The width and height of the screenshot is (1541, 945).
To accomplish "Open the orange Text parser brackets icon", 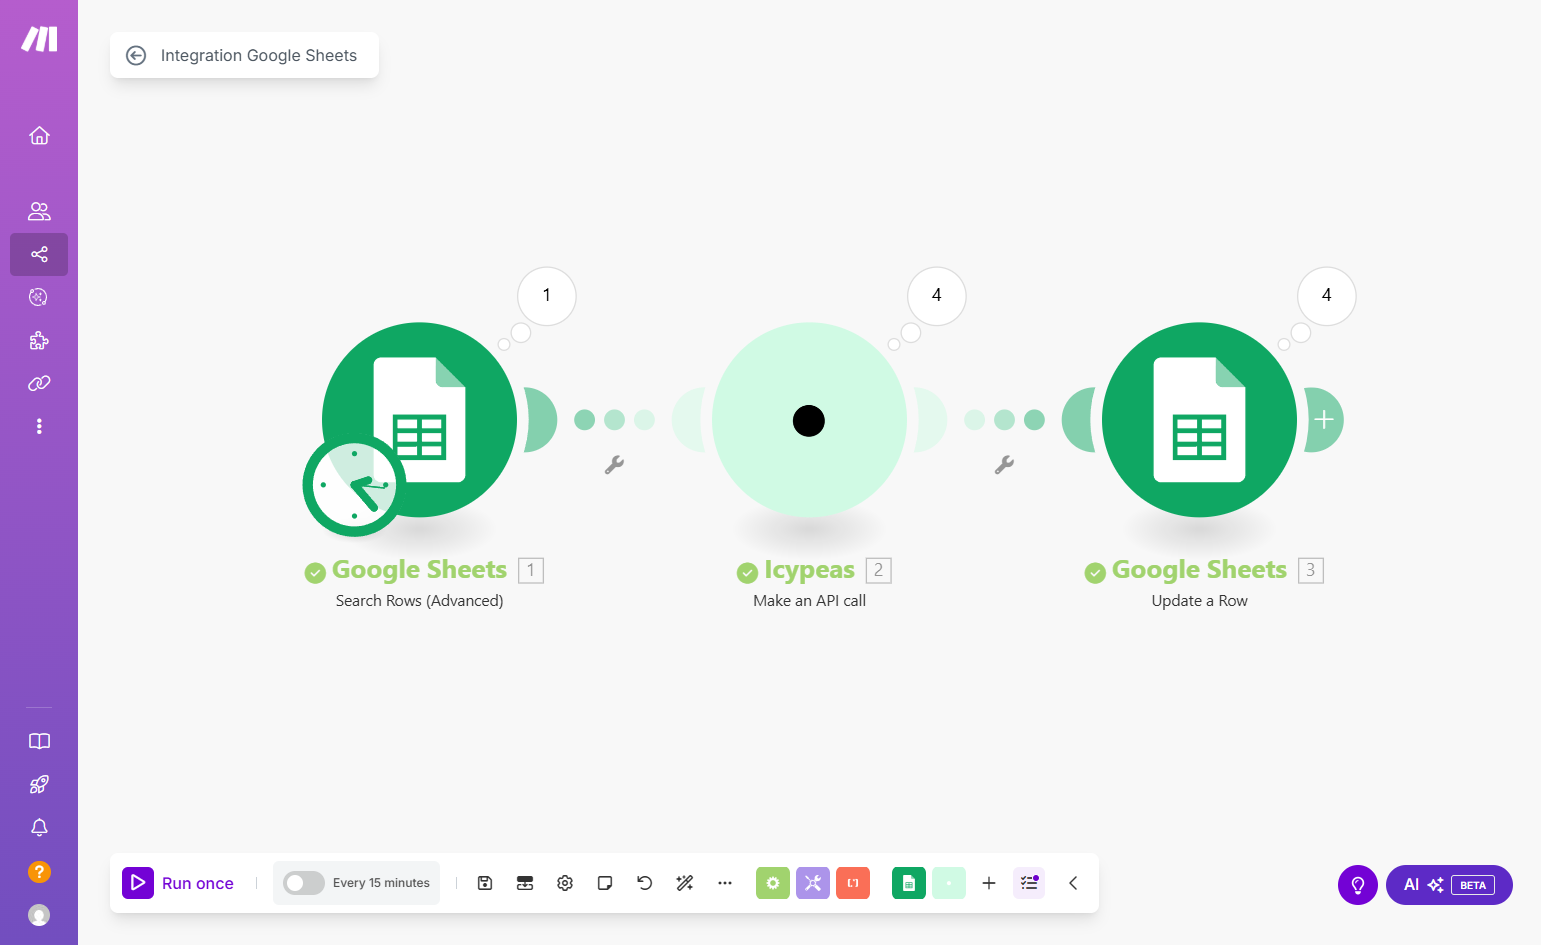I will [x=853, y=883].
